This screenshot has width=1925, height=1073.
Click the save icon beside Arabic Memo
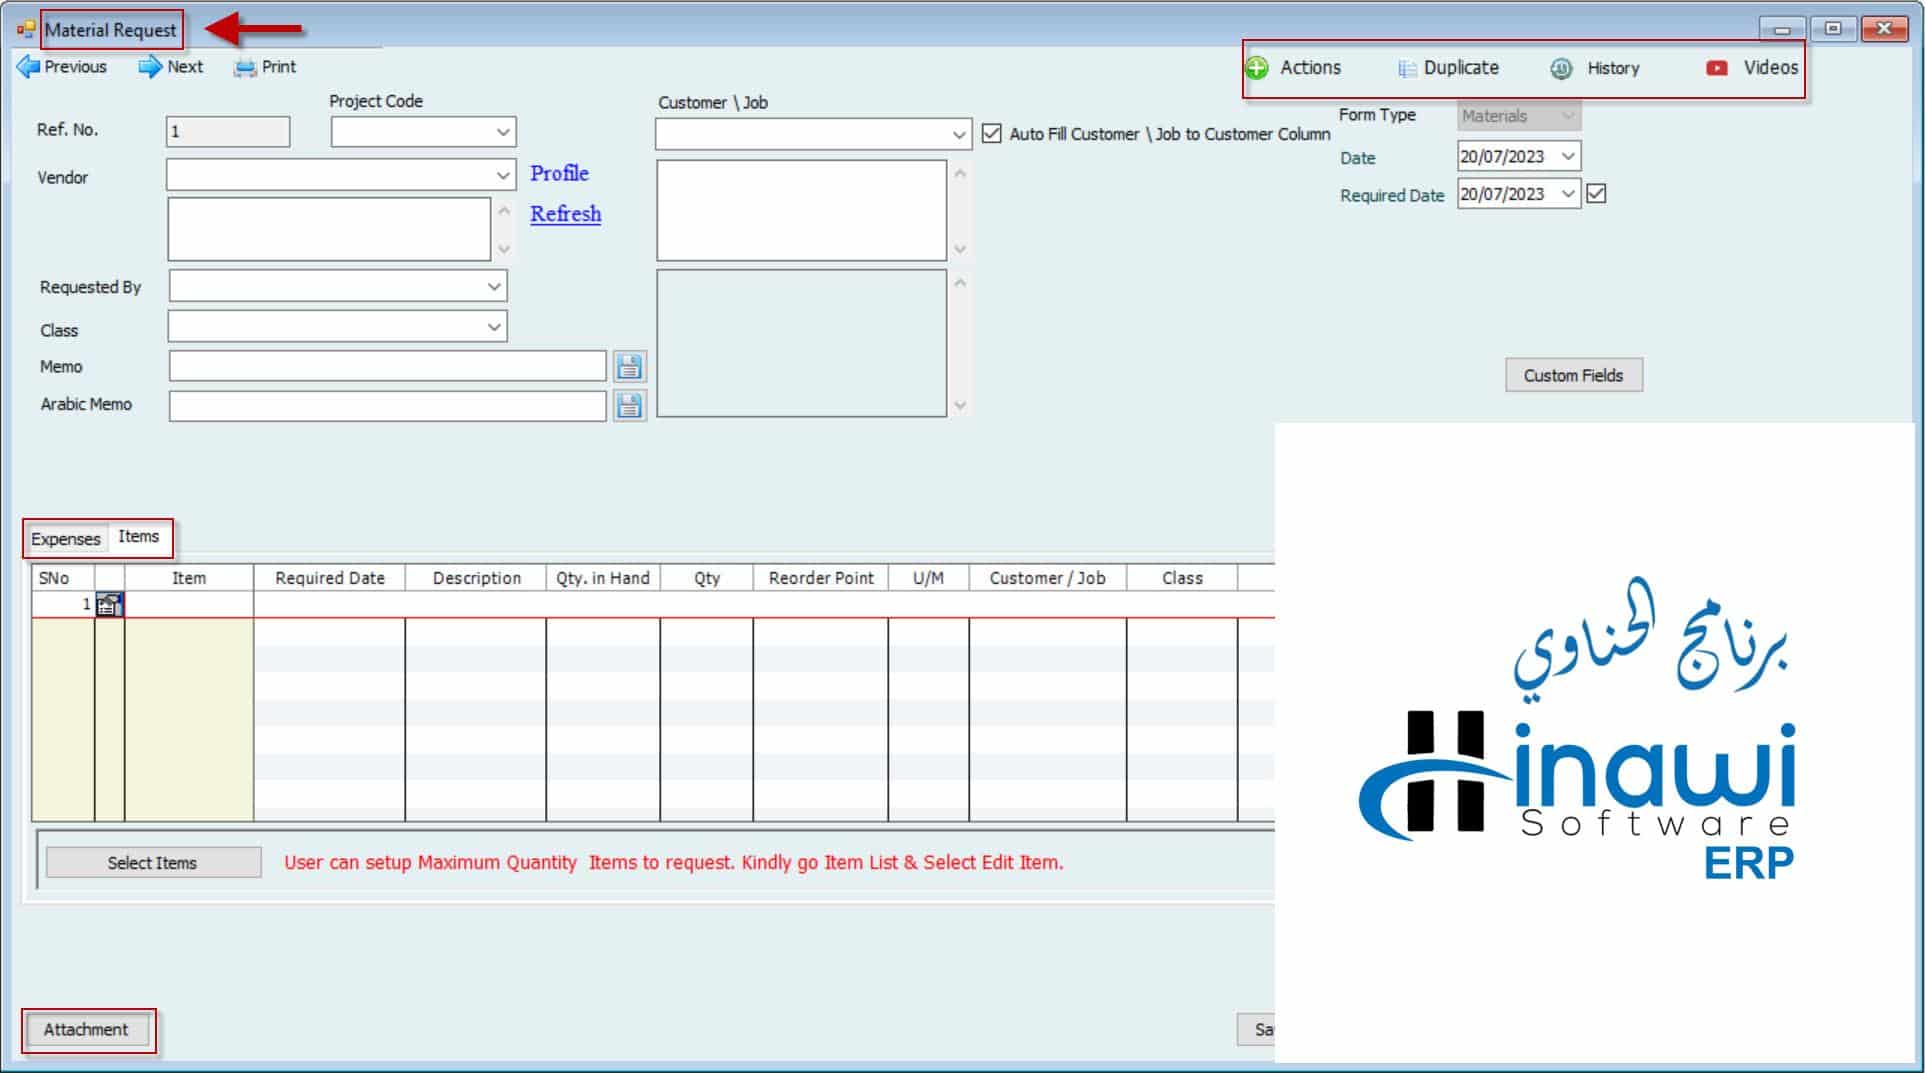click(x=629, y=405)
